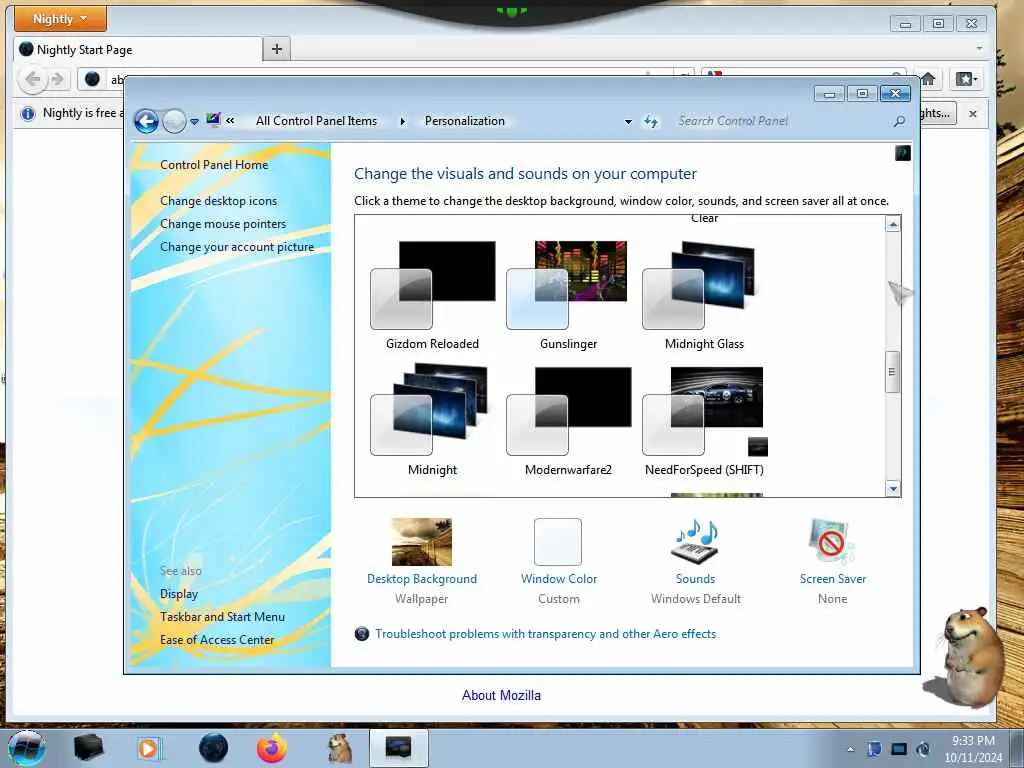Open the list all tabs dropdown in Nightly
1024x768 pixels.
pos(979,48)
